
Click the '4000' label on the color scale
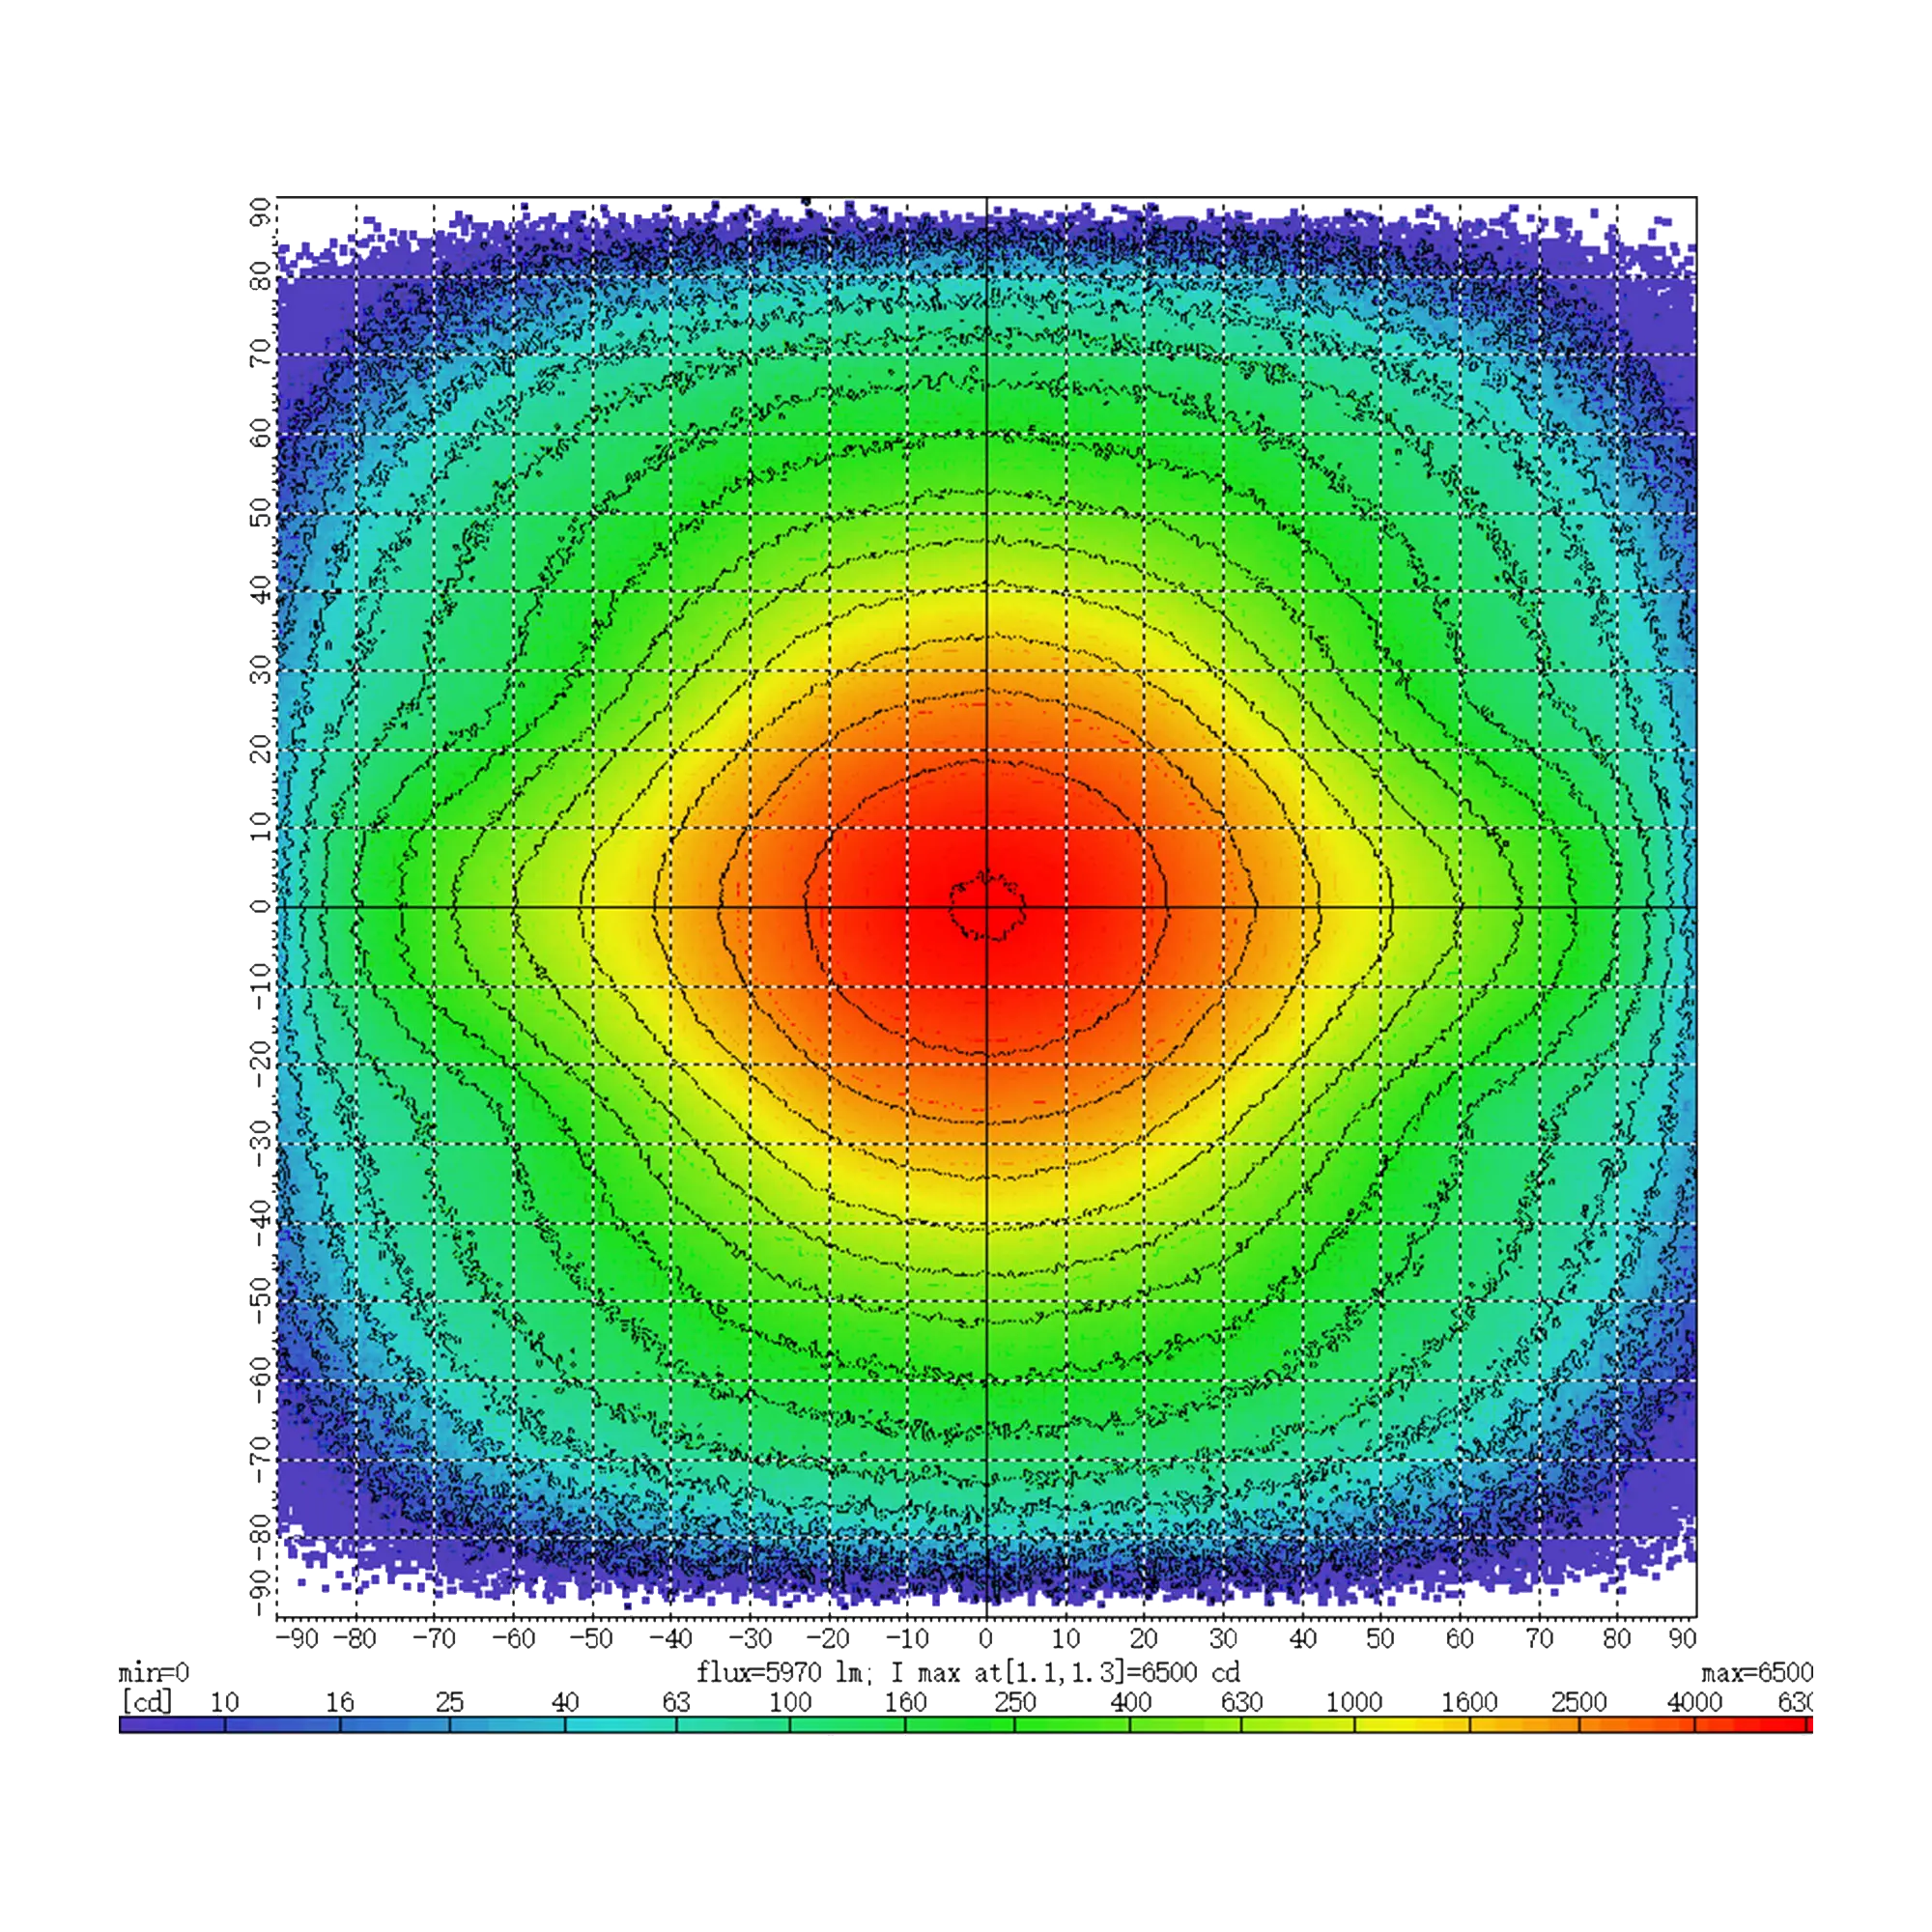click(1694, 1702)
